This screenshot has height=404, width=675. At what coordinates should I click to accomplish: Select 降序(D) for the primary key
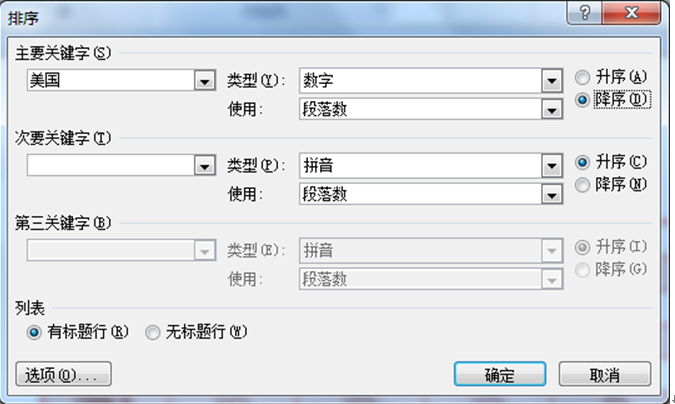tap(583, 99)
